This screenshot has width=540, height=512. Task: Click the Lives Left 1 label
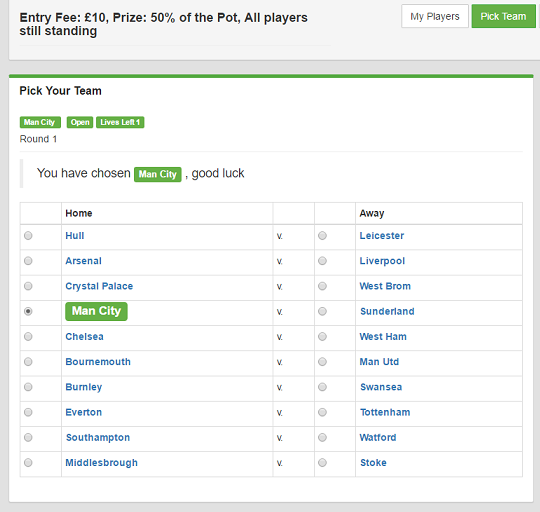120,122
